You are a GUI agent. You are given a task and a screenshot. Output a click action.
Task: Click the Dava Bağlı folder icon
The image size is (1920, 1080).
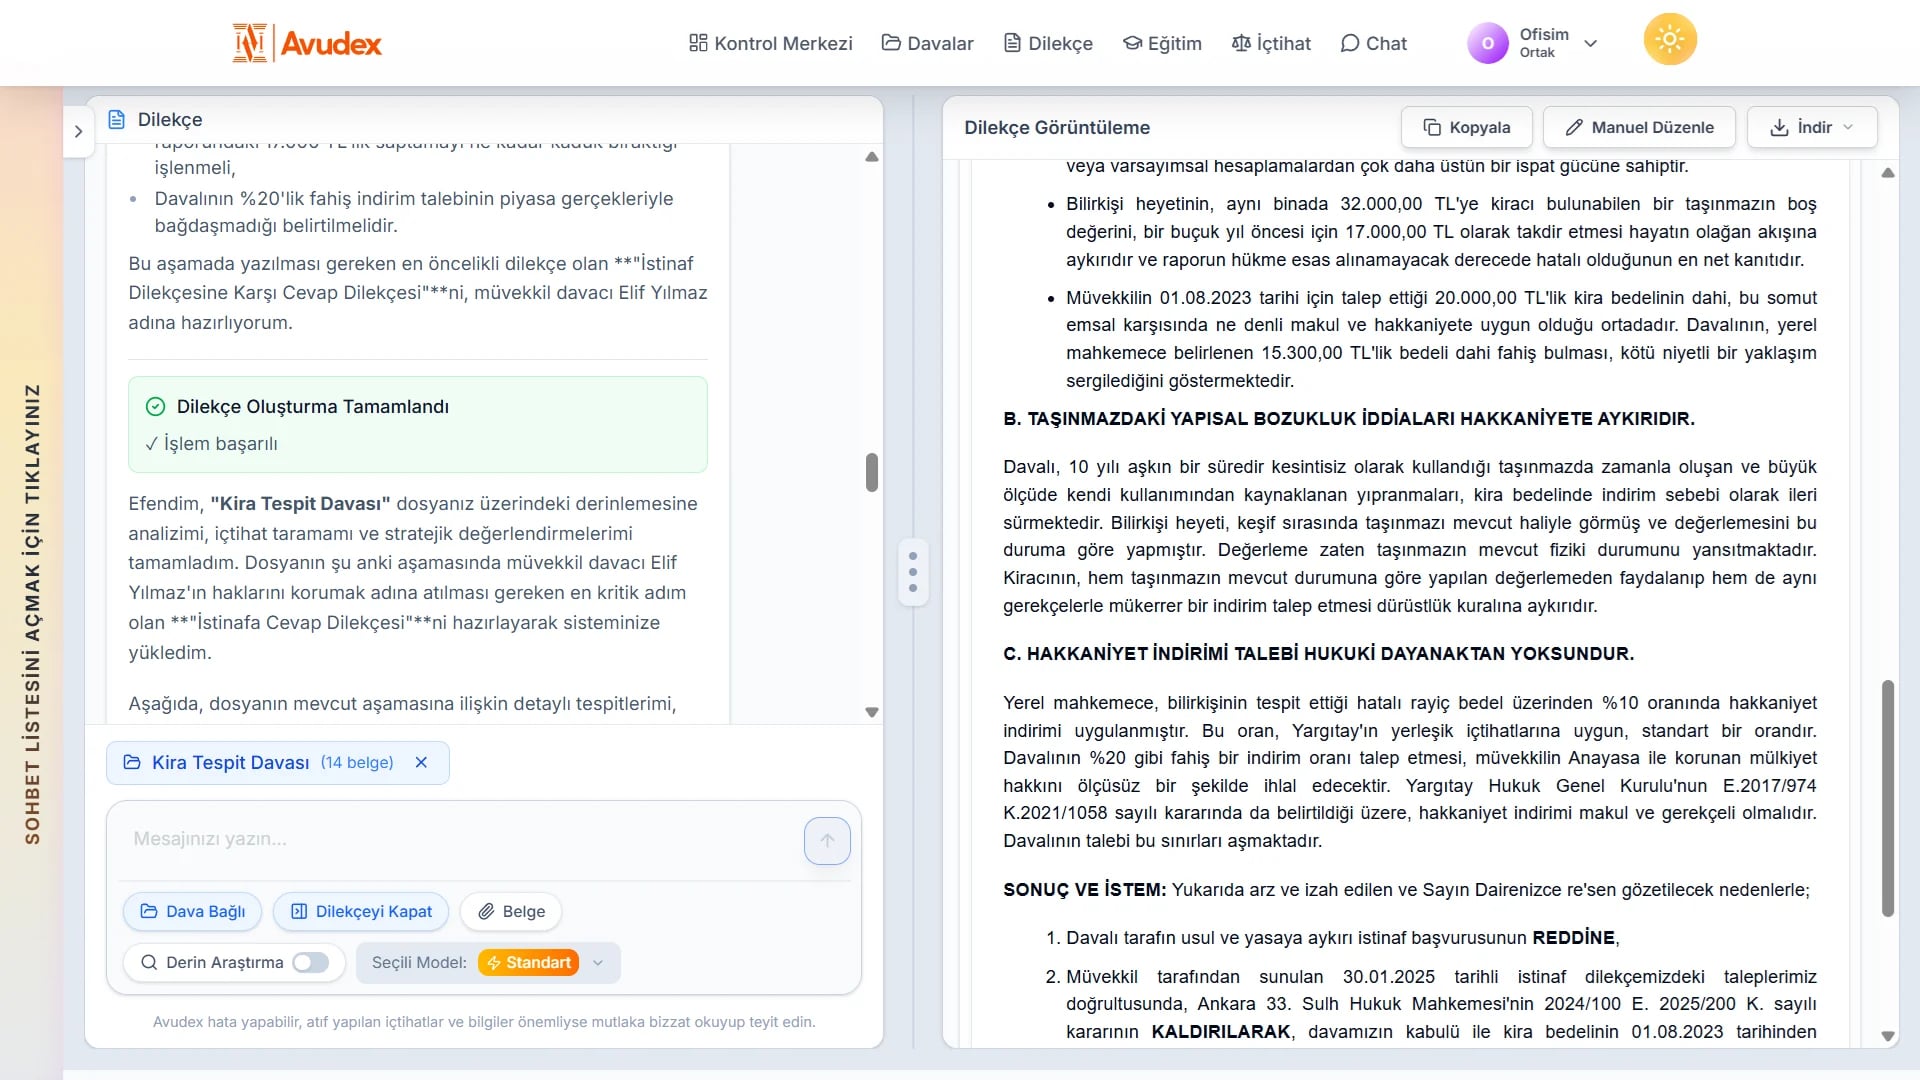click(148, 911)
